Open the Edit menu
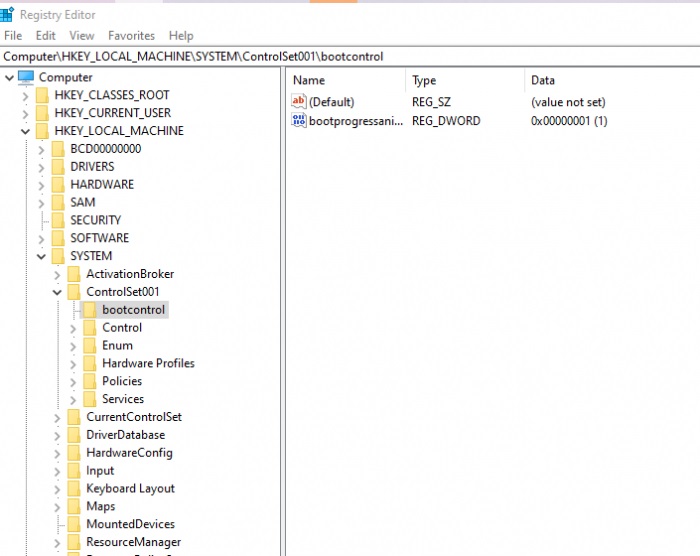The height and width of the screenshot is (556, 700). pos(46,35)
